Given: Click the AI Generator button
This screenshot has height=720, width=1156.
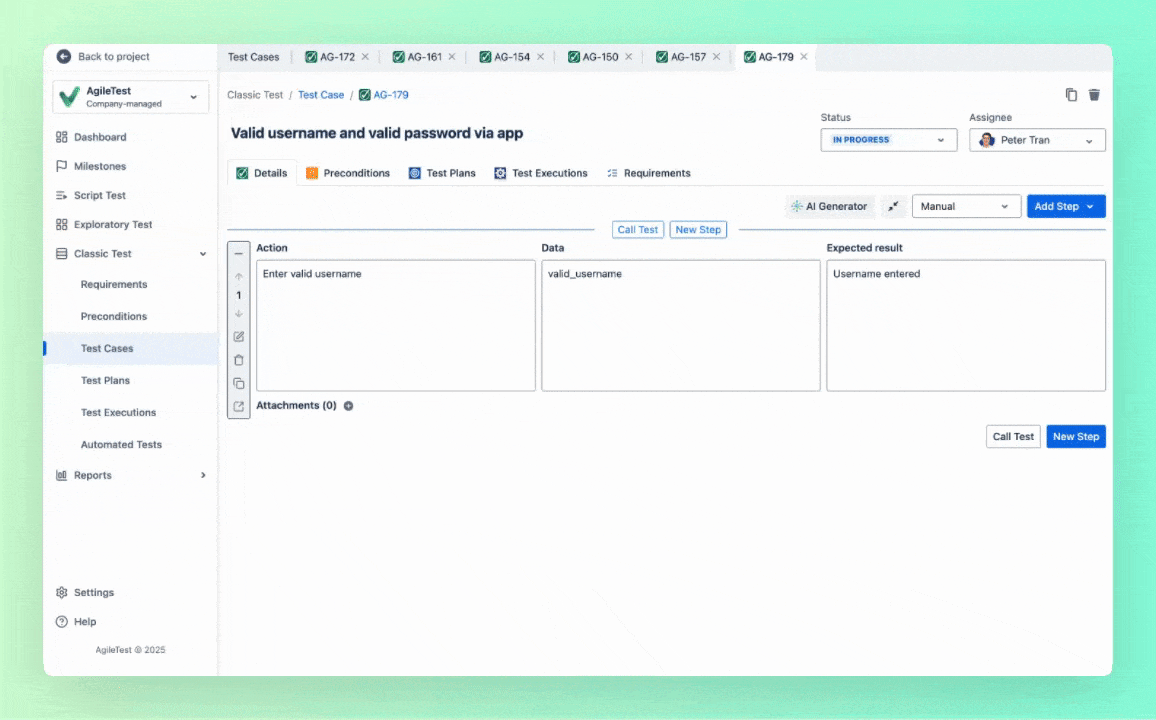Looking at the screenshot, I should coord(829,206).
